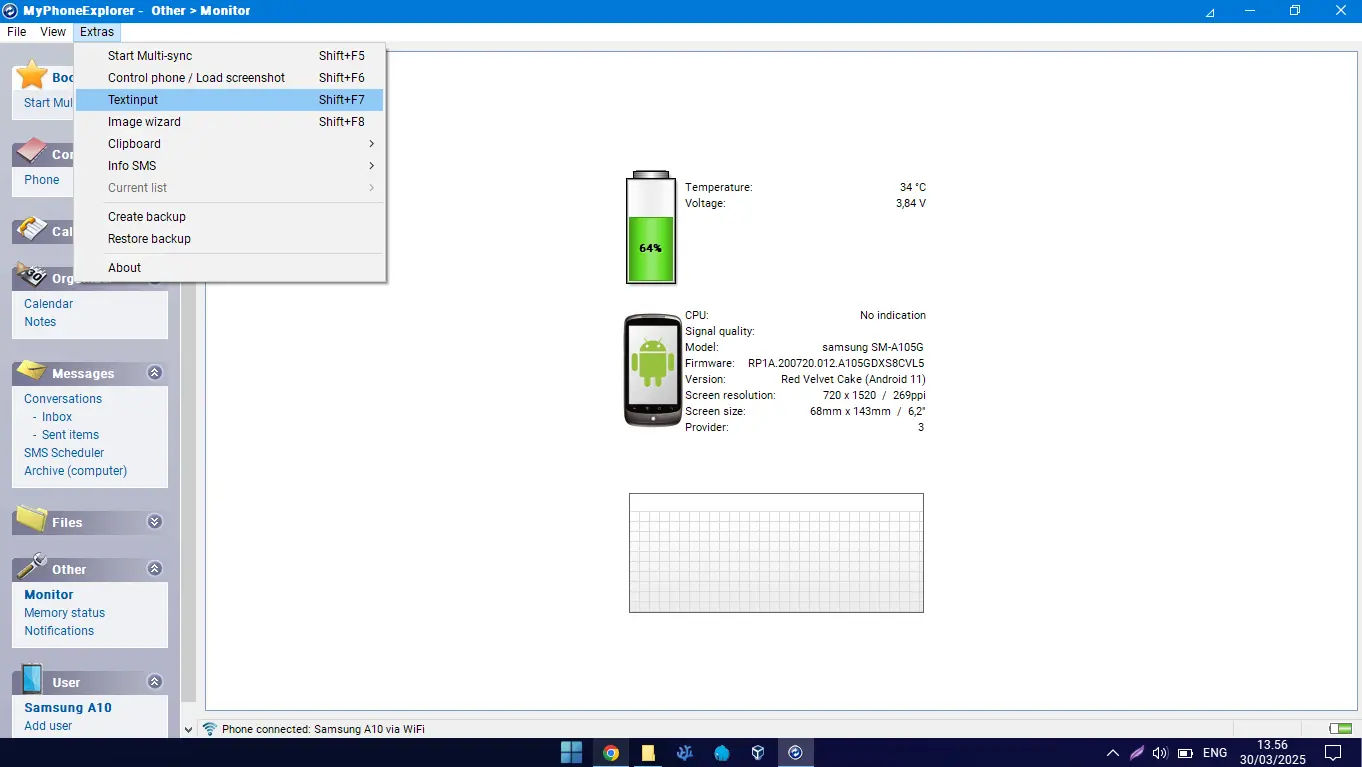Choose Start Multi-sync from Extras menu
This screenshot has height=767, width=1362.
click(229, 56)
